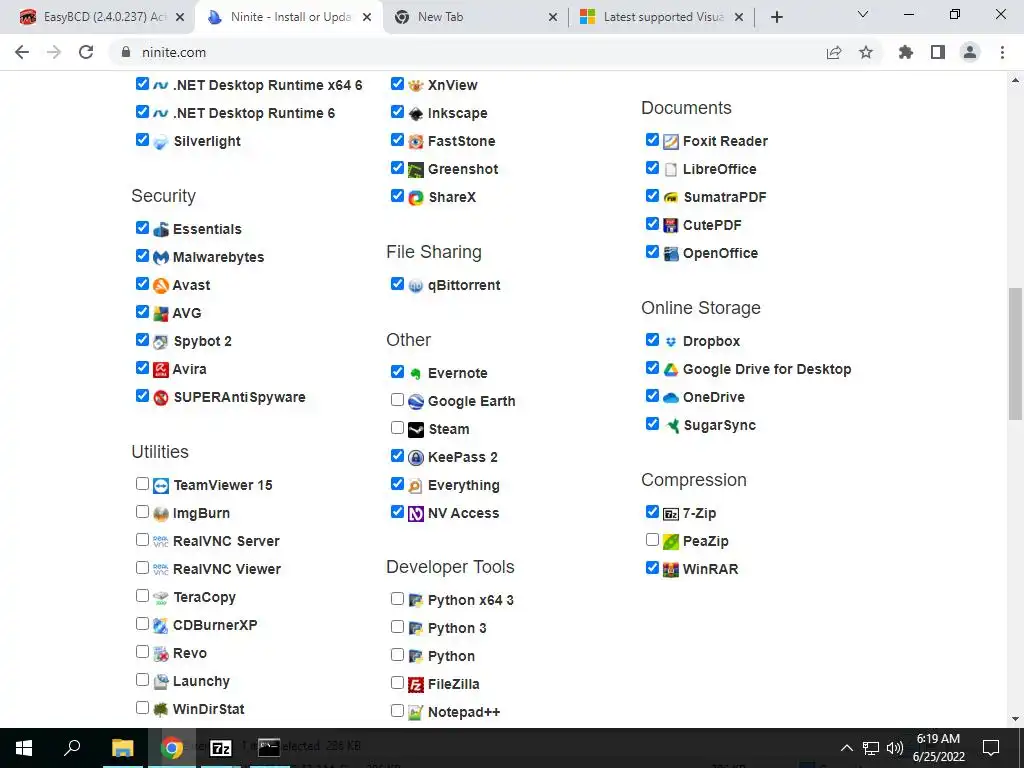This screenshot has height=768, width=1024.
Task: Open Chrome side panel icon
Action: coord(938,52)
